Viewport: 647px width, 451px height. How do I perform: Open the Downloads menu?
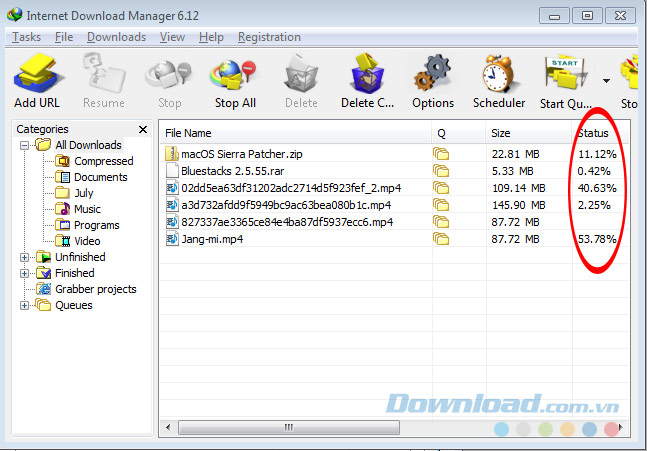click(x=116, y=37)
